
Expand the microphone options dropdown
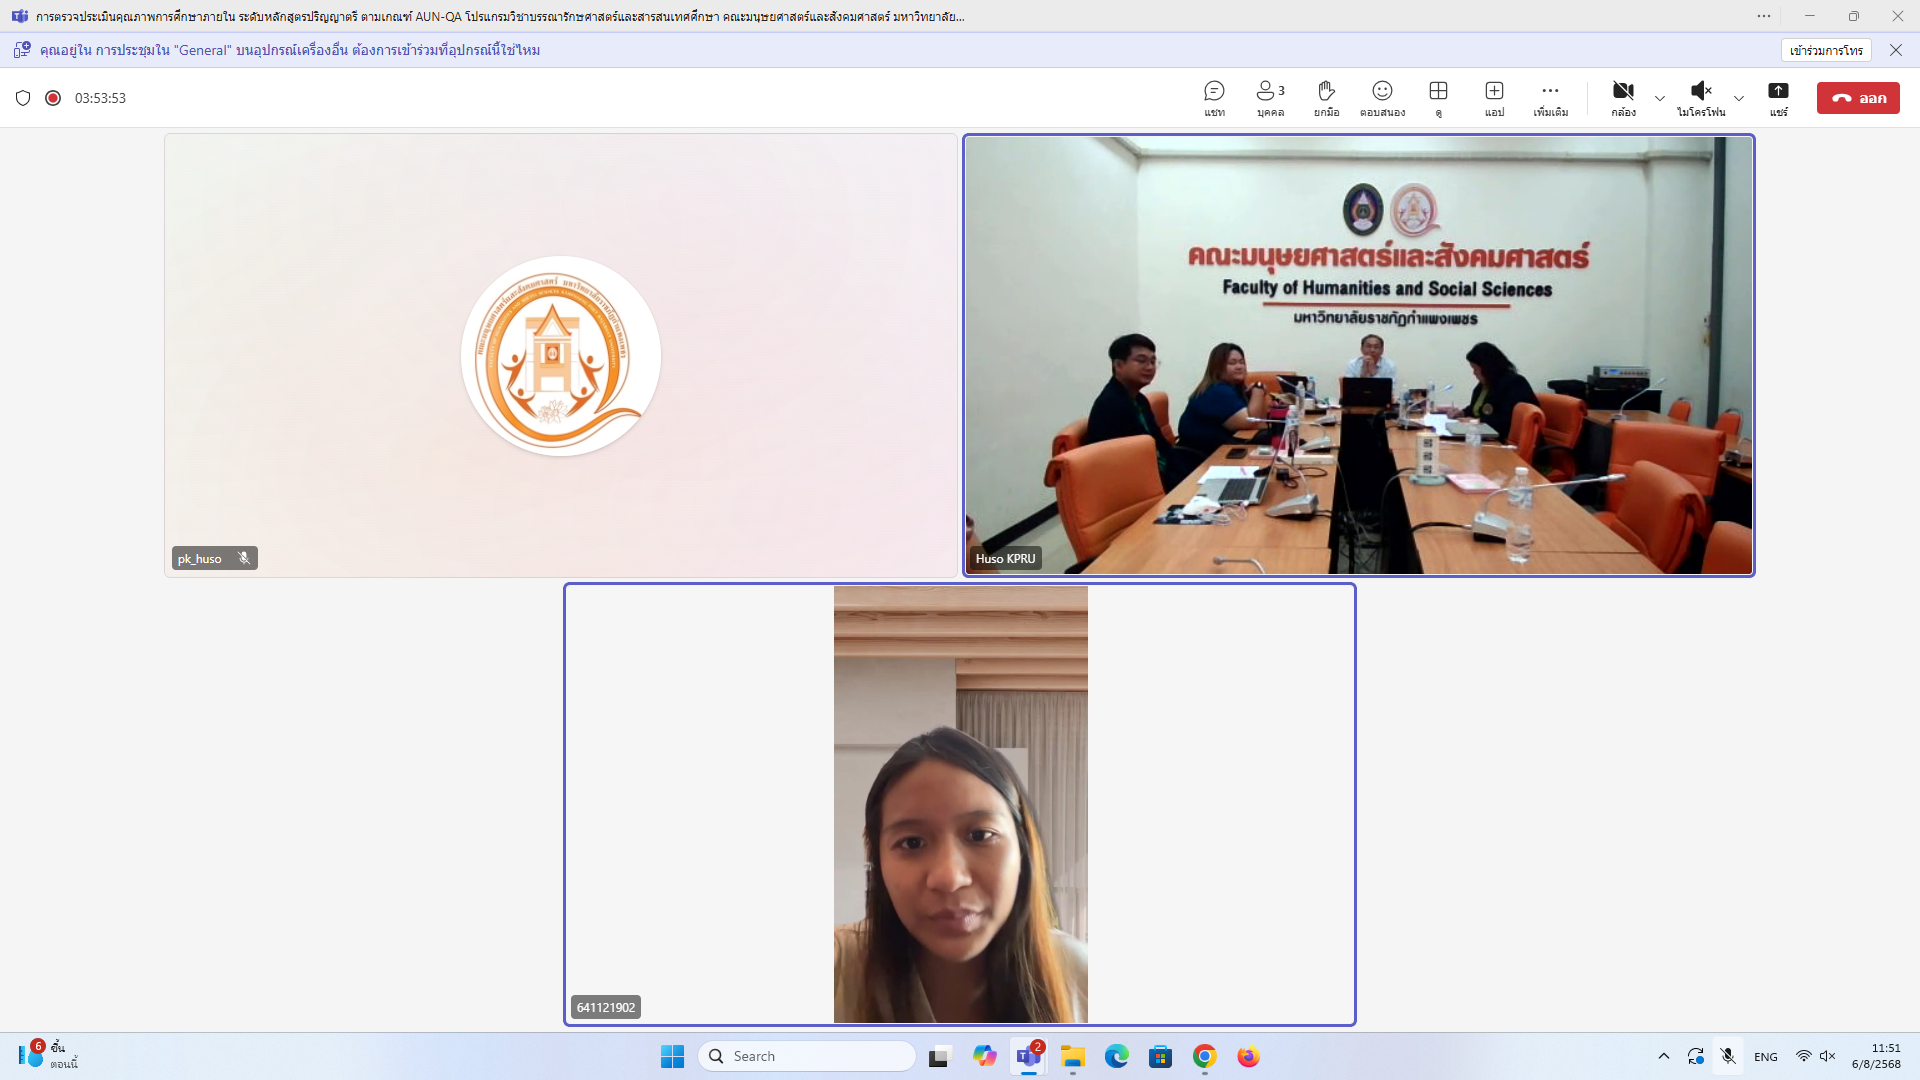coord(1739,98)
